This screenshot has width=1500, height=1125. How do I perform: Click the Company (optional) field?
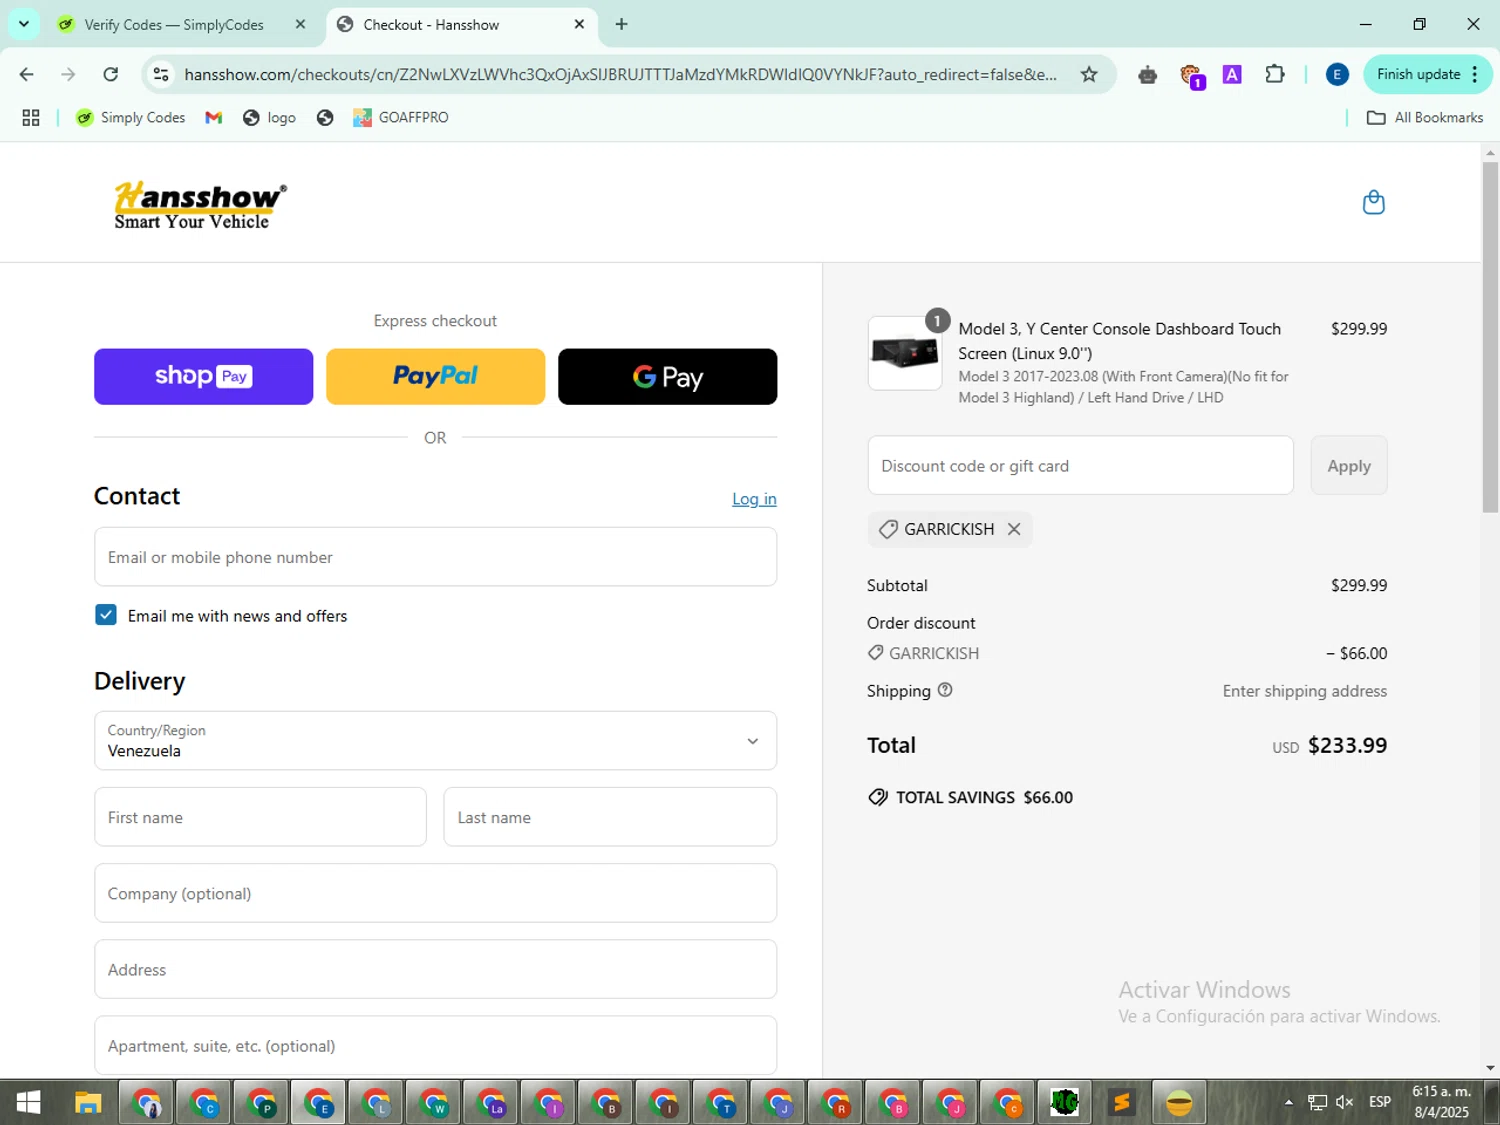[x=435, y=893]
